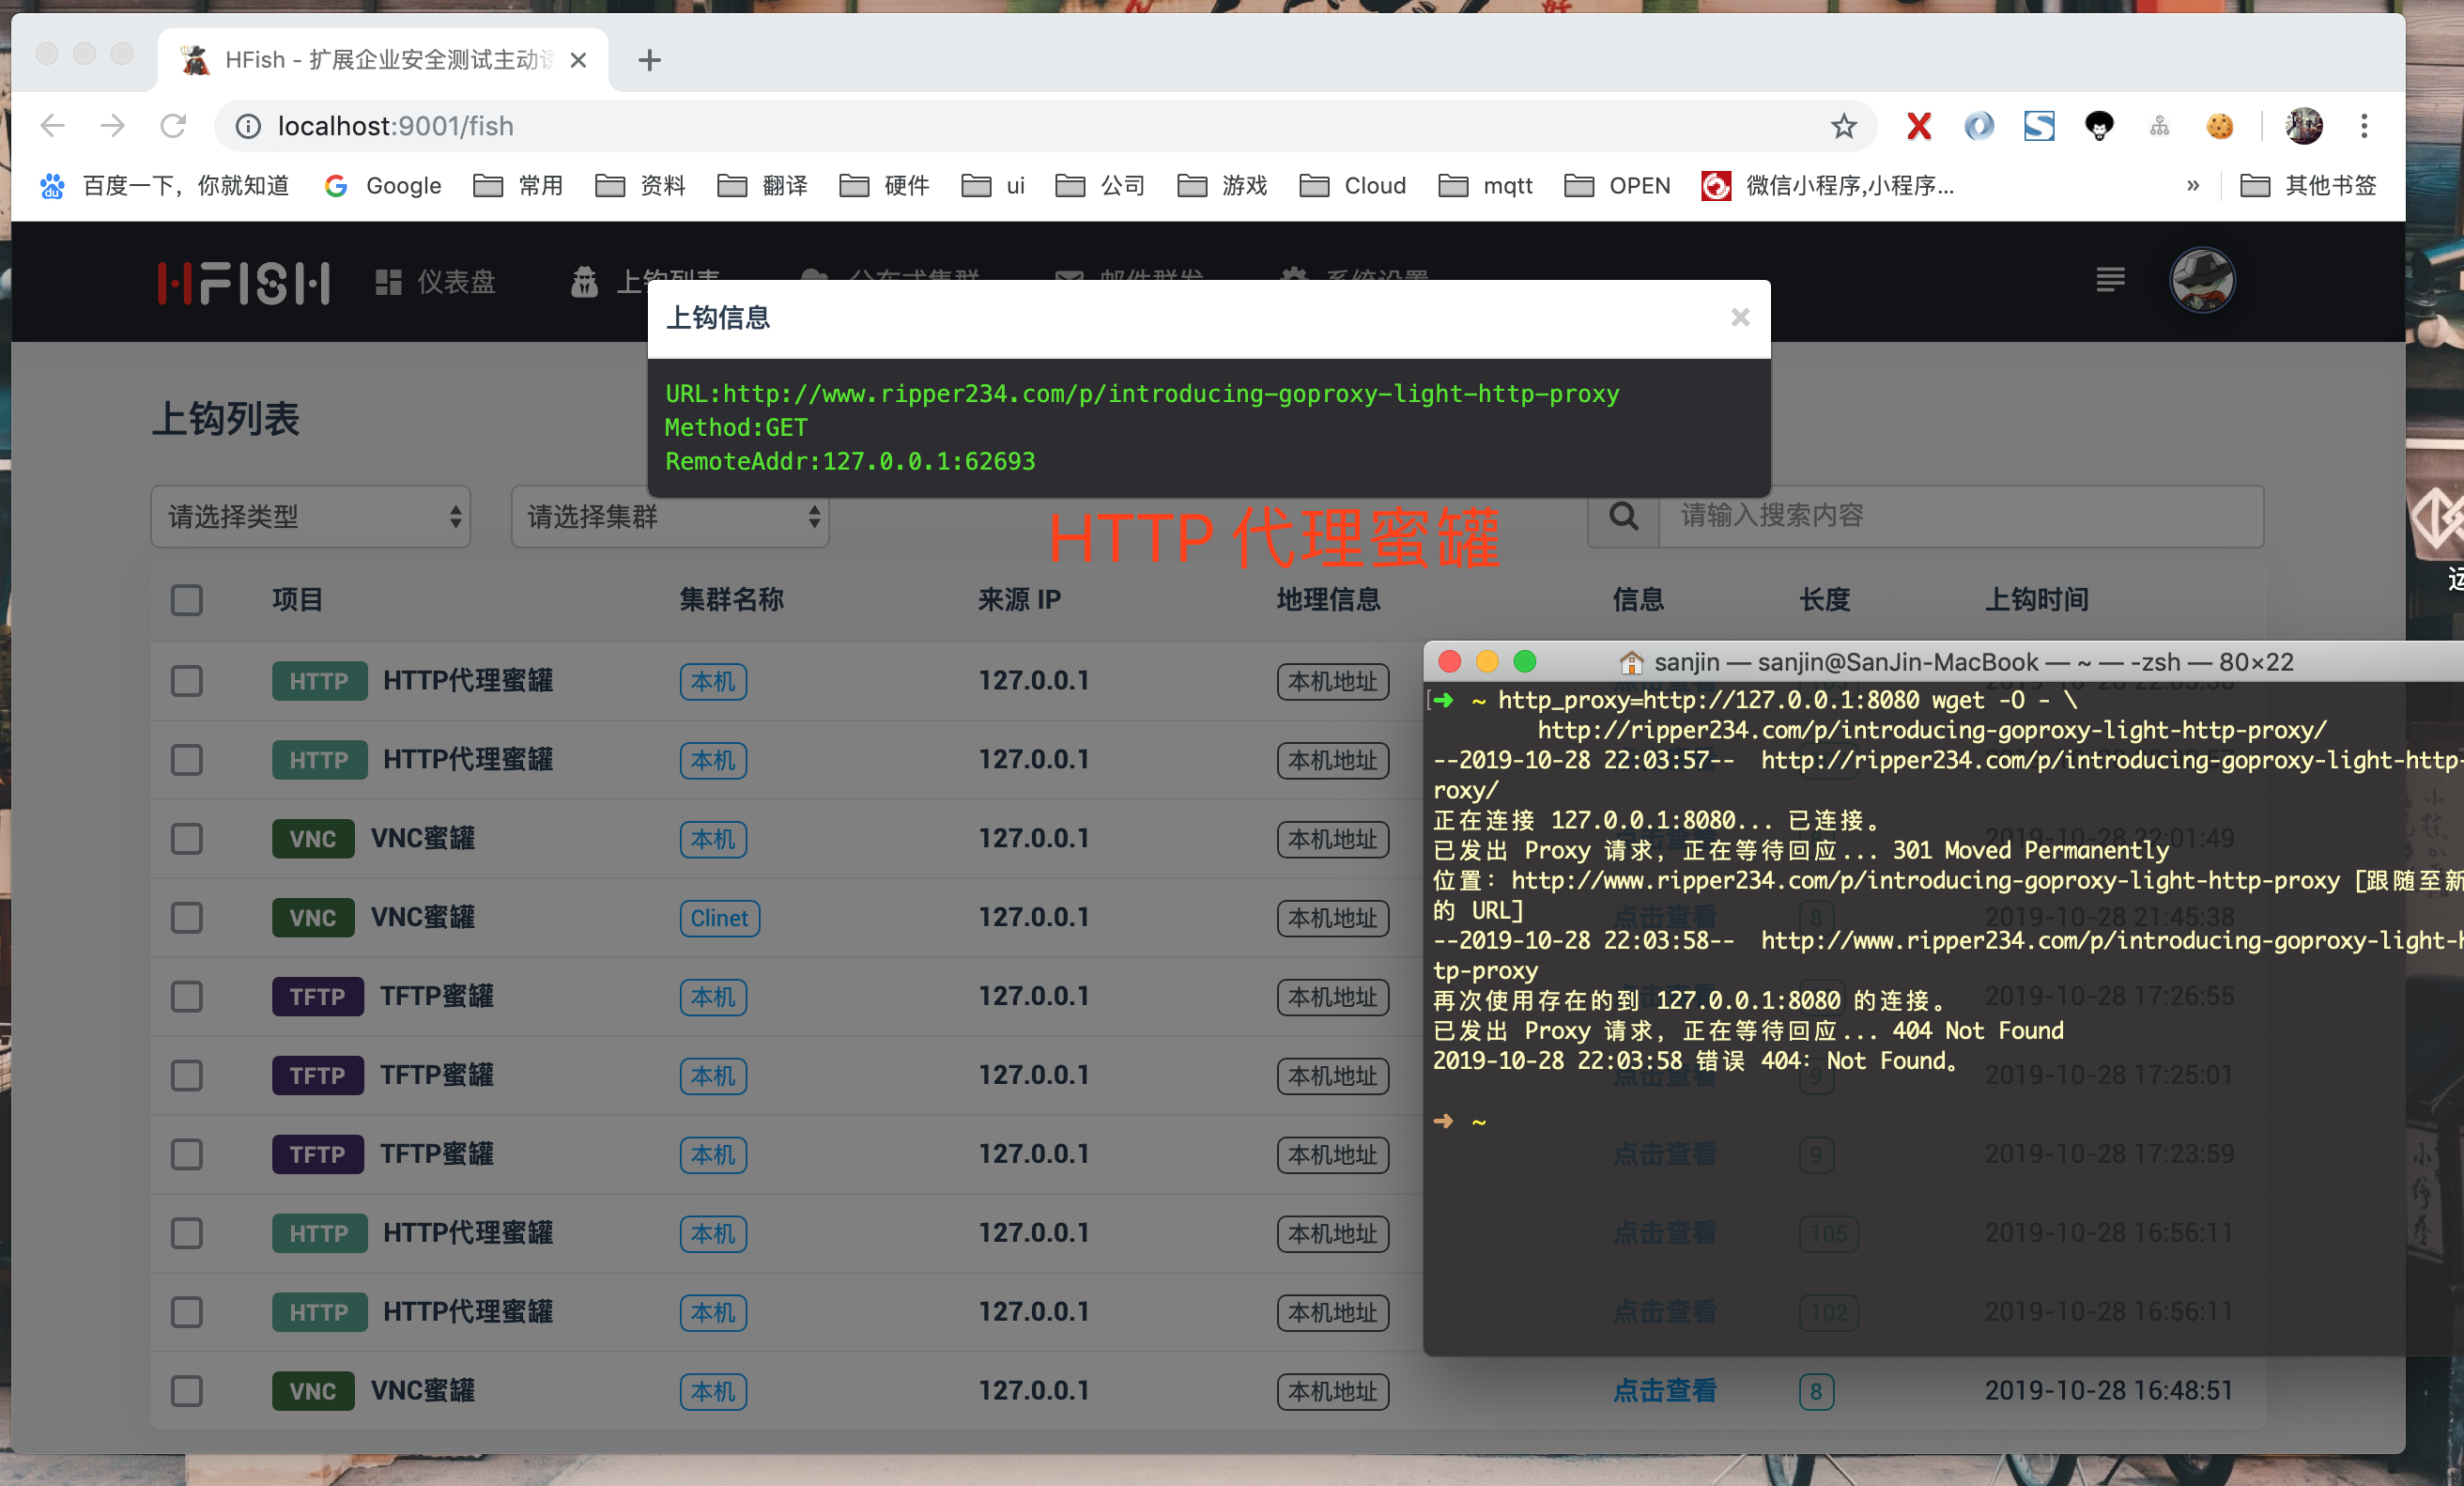
Task: Open the 仪表盘 navigation item
Action: point(435,282)
